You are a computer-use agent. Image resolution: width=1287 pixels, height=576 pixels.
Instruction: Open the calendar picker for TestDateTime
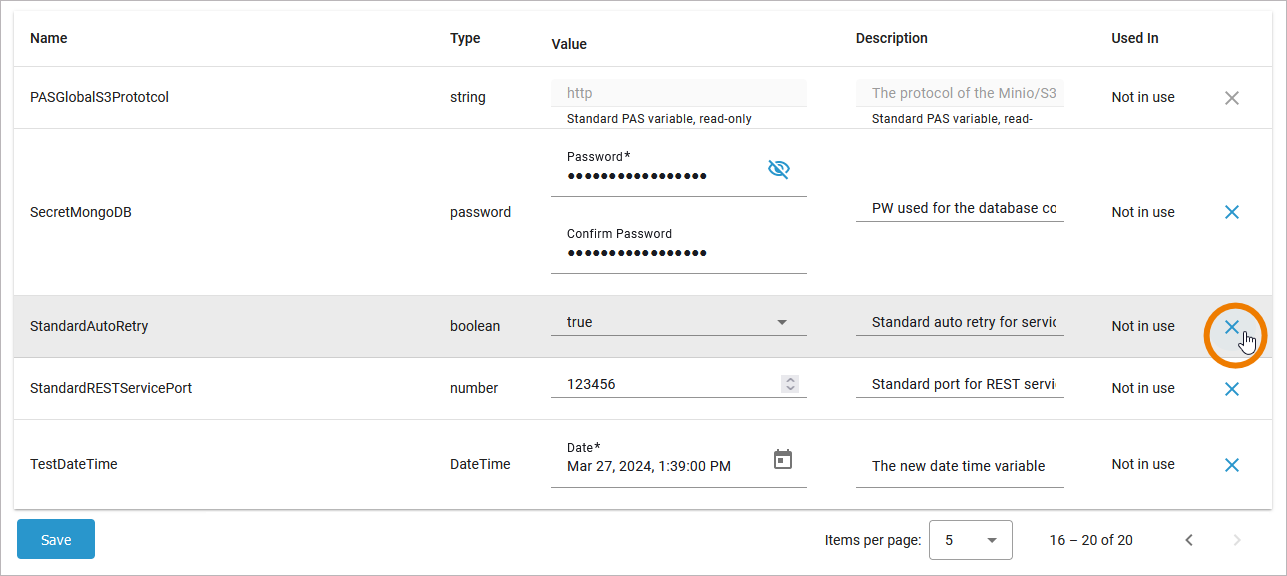(783, 459)
